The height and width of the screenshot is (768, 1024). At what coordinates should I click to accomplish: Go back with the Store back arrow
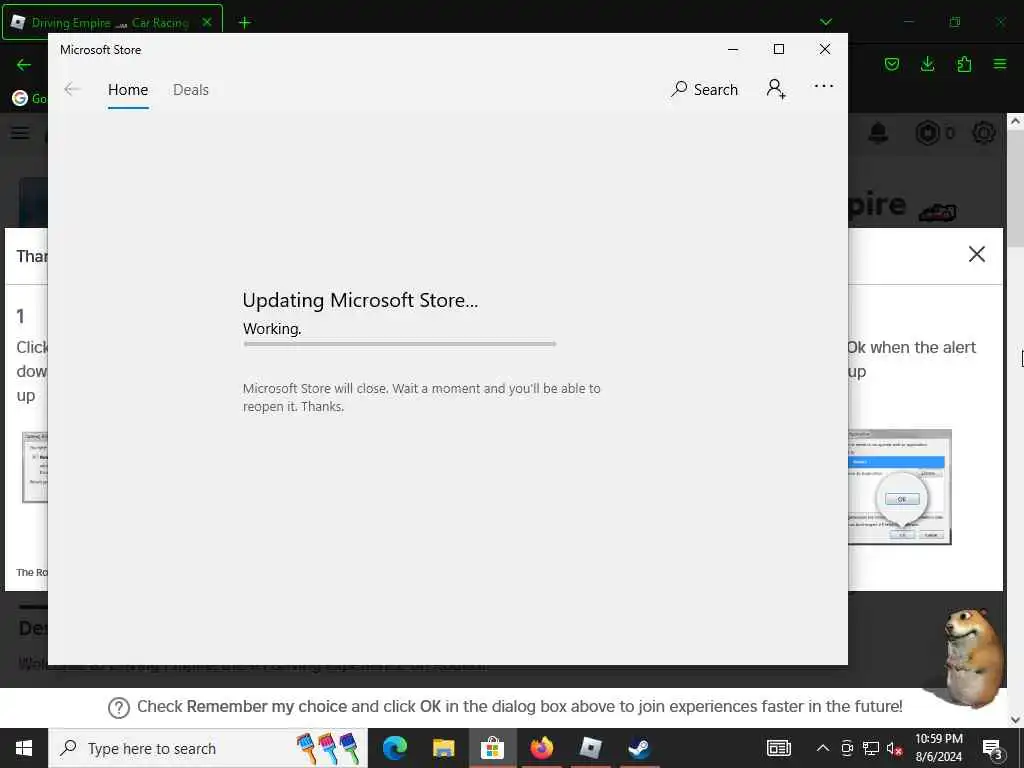72,89
